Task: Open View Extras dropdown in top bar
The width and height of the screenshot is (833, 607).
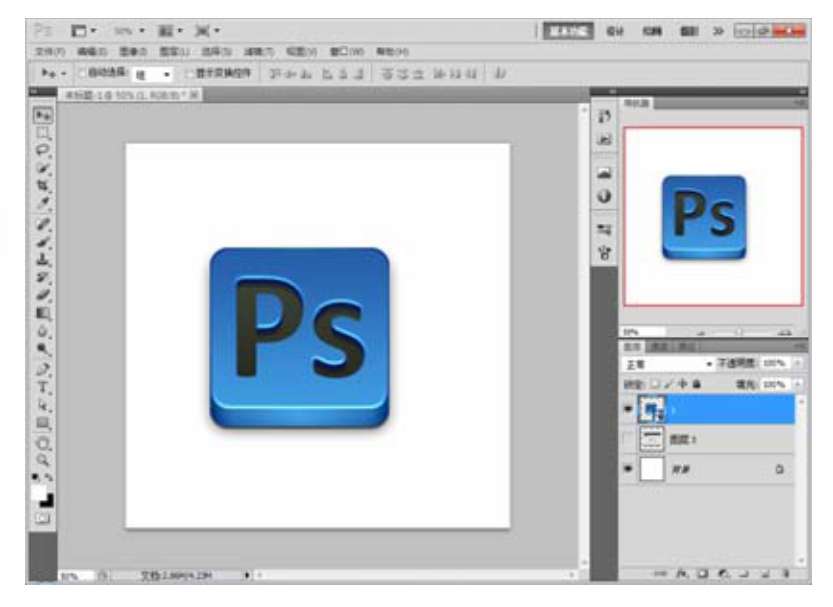Action: [84, 31]
